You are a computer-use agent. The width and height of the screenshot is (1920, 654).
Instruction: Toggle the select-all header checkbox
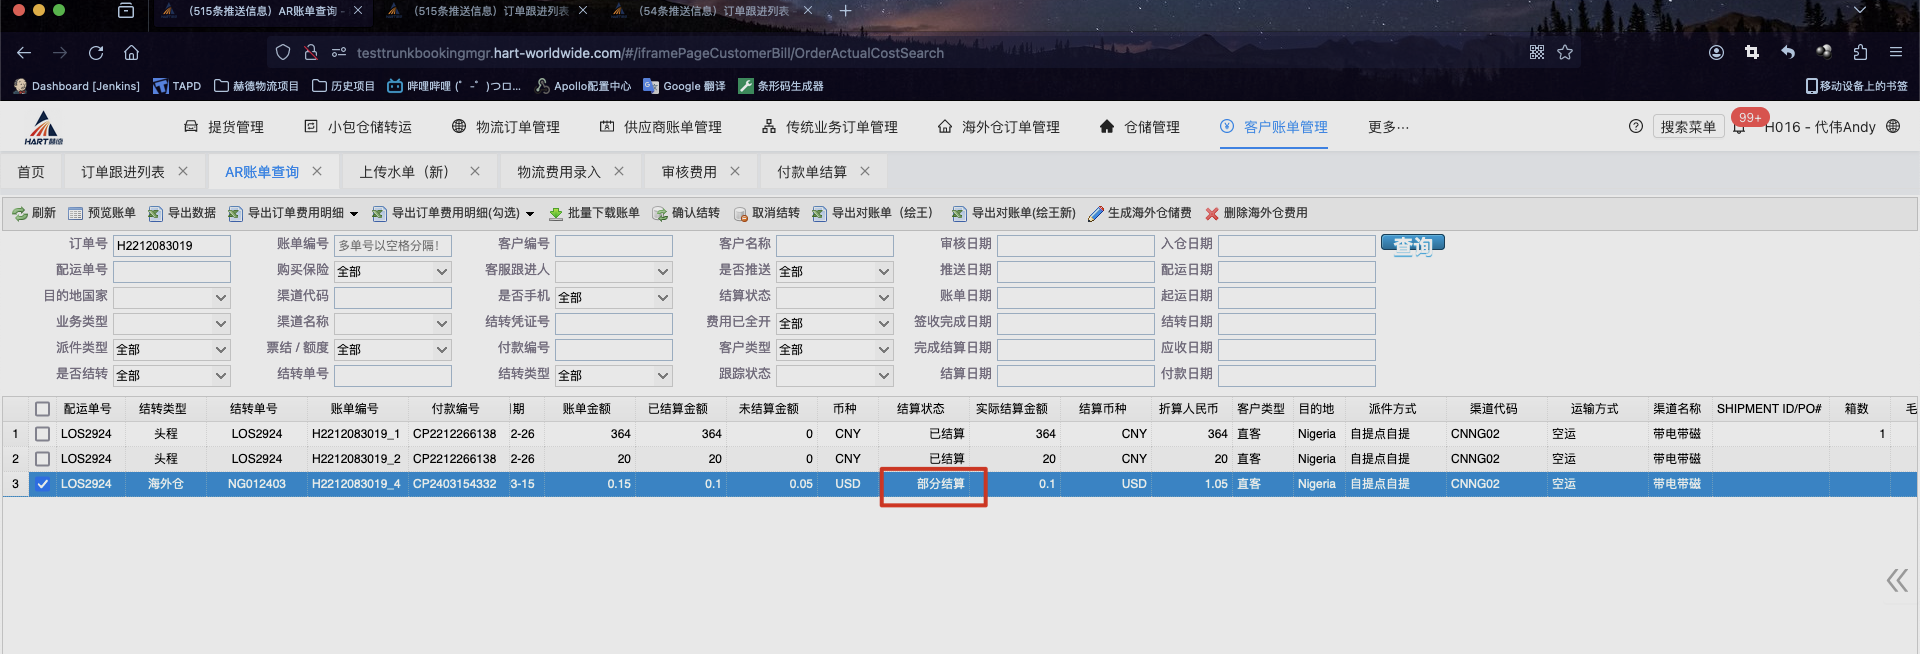pyautogui.click(x=42, y=409)
